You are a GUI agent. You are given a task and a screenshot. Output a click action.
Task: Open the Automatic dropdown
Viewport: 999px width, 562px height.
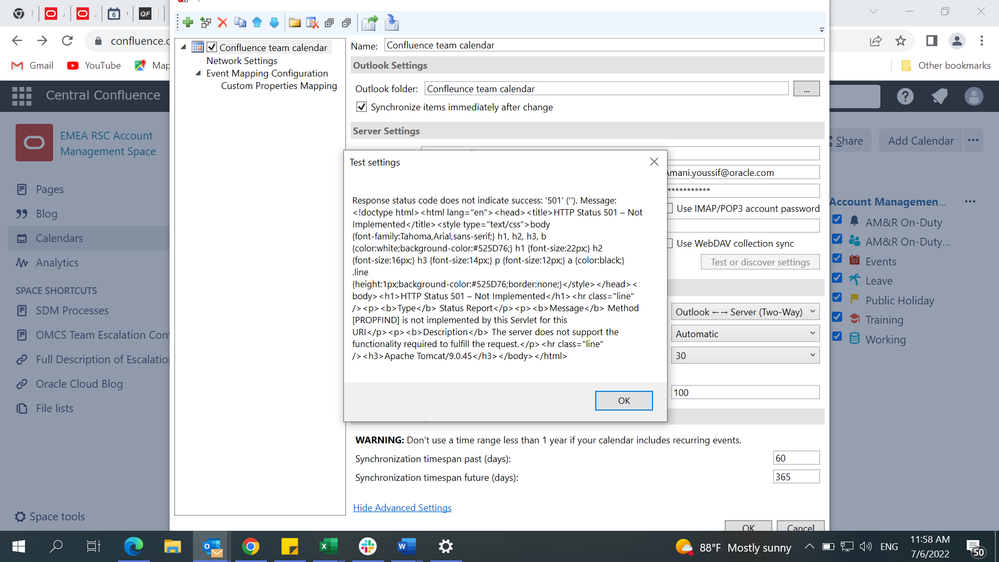coord(745,334)
